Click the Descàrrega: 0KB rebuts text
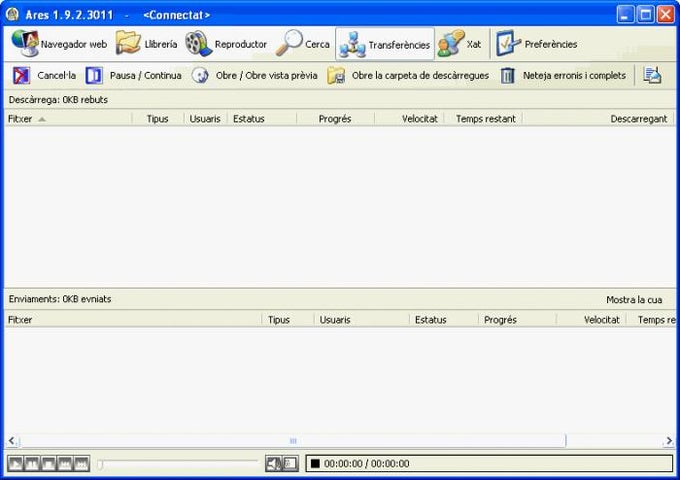Image resolution: width=680 pixels, height=480 pixels. click(x=58, y=100)
